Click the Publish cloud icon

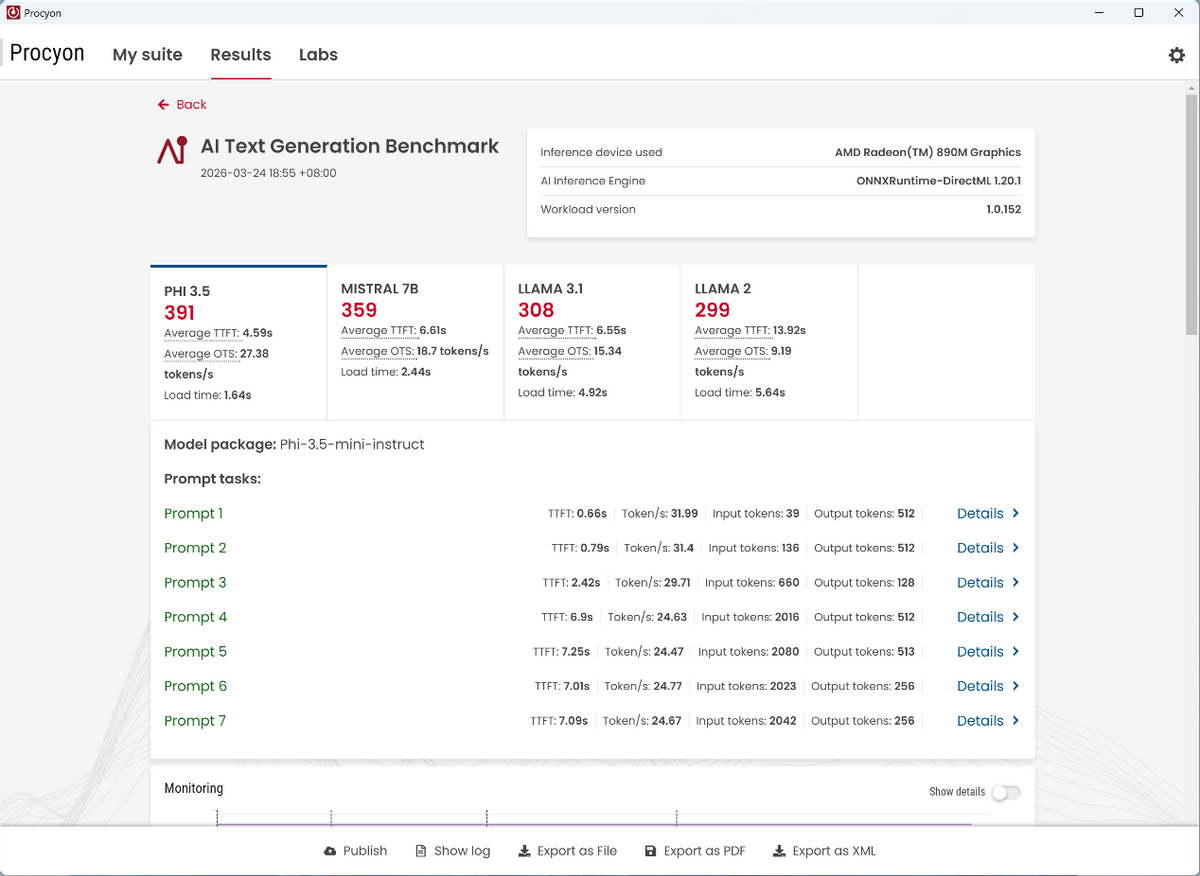(x=330, y=851)
